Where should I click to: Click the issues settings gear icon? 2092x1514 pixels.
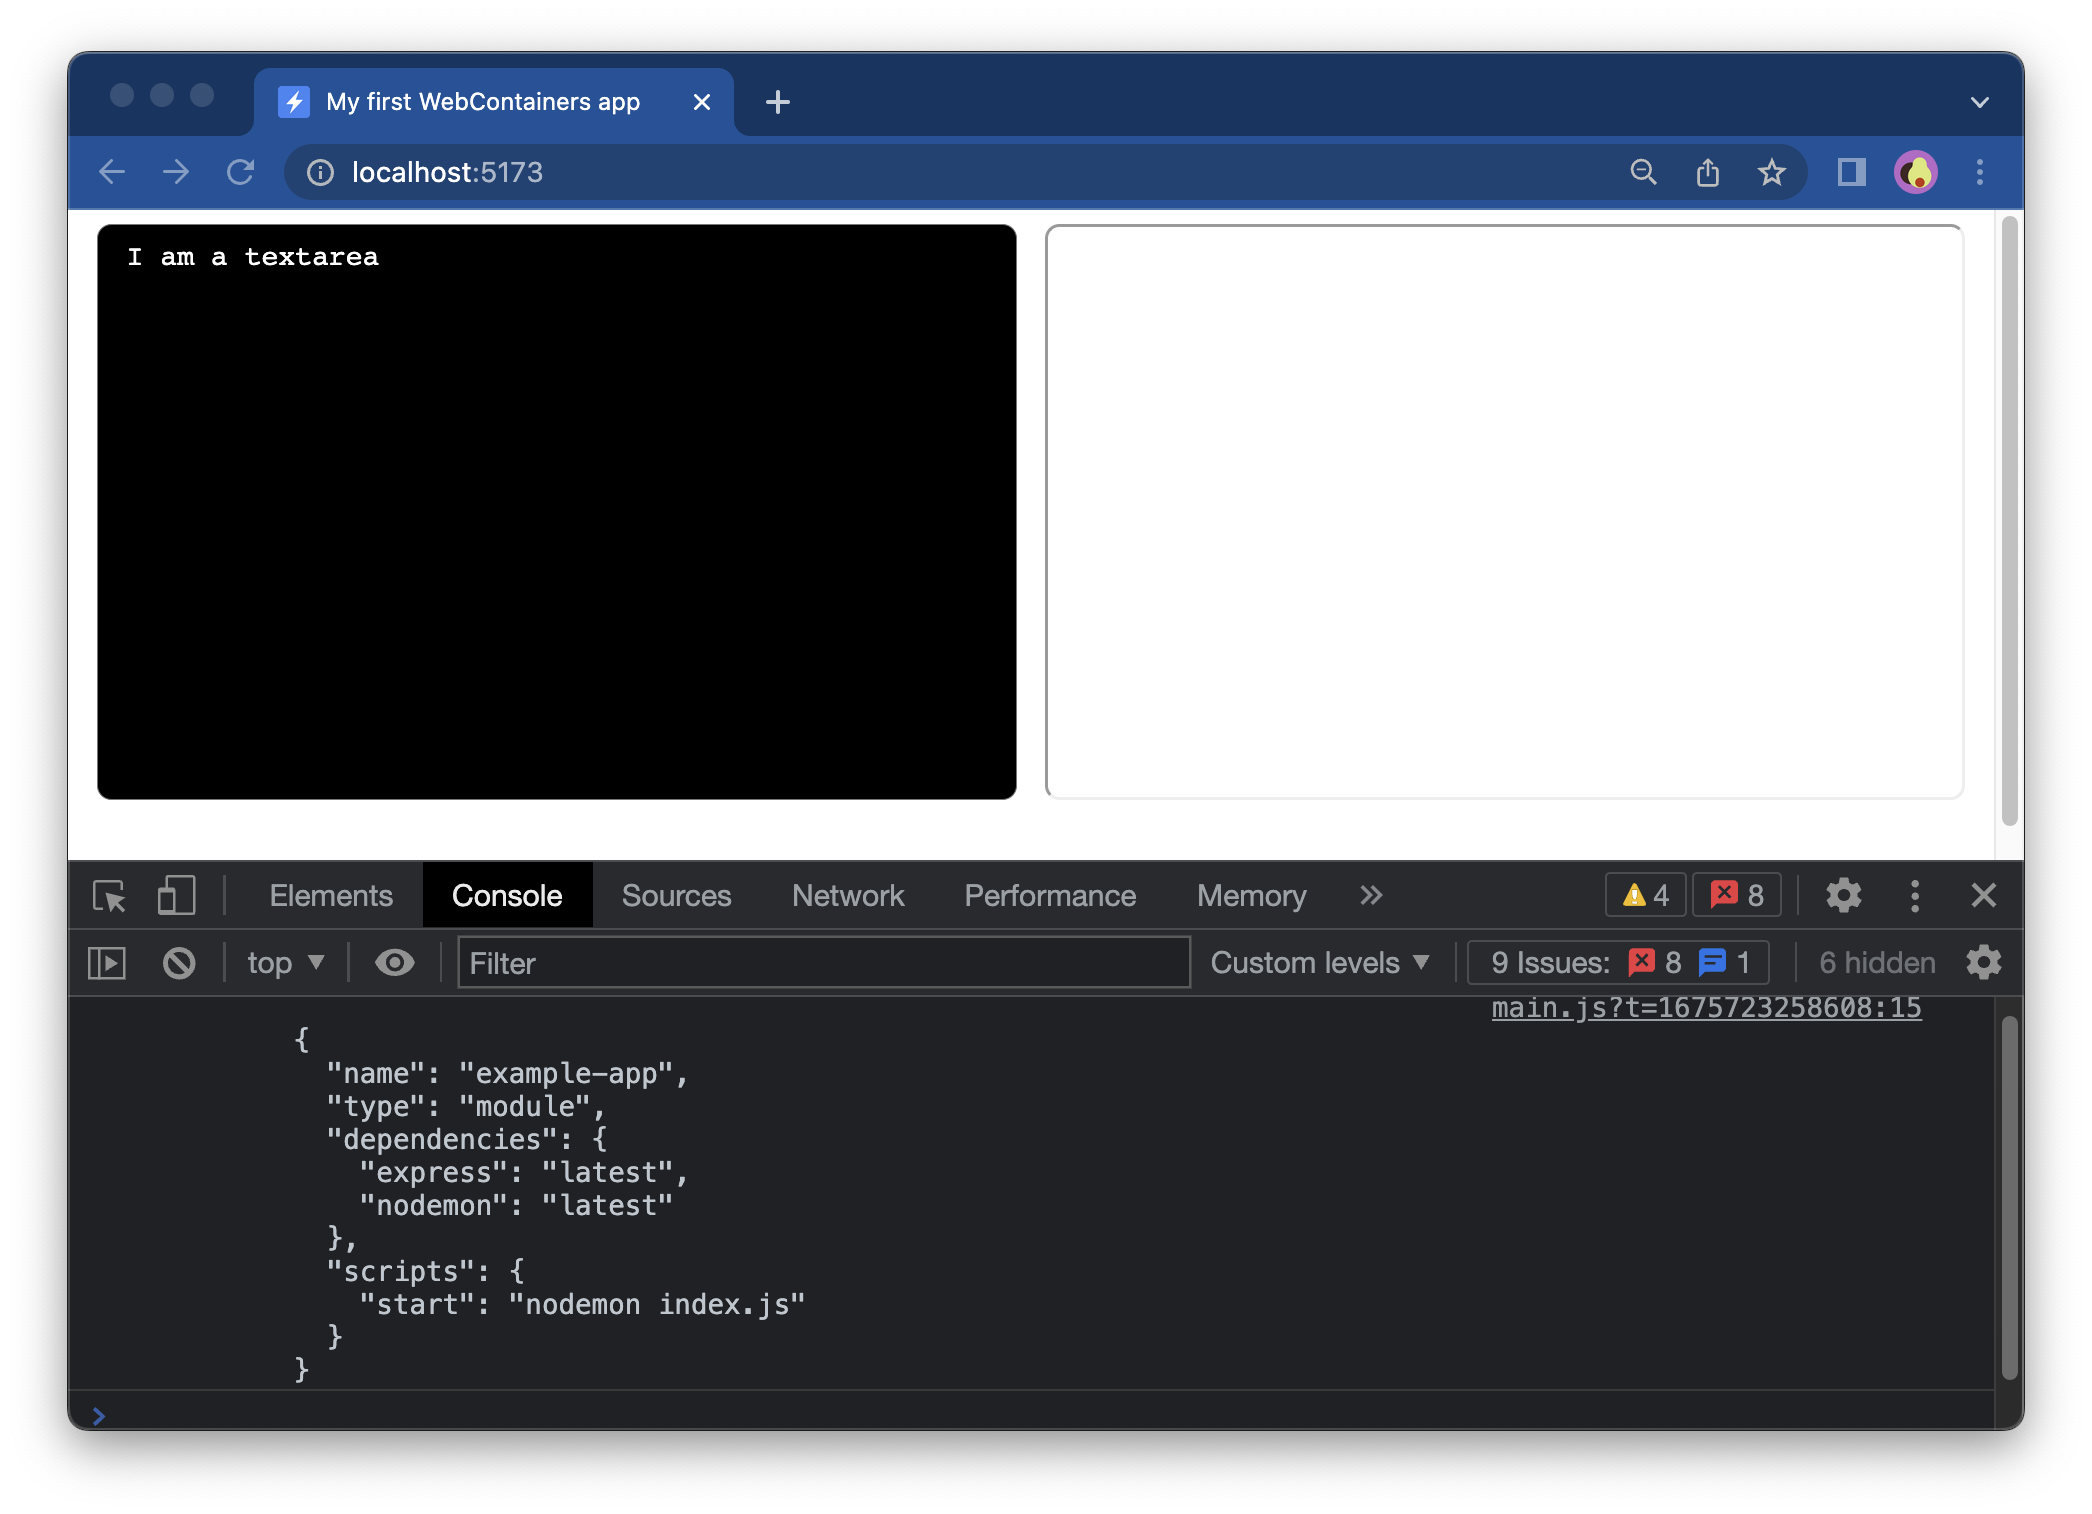click(1990, 962)
